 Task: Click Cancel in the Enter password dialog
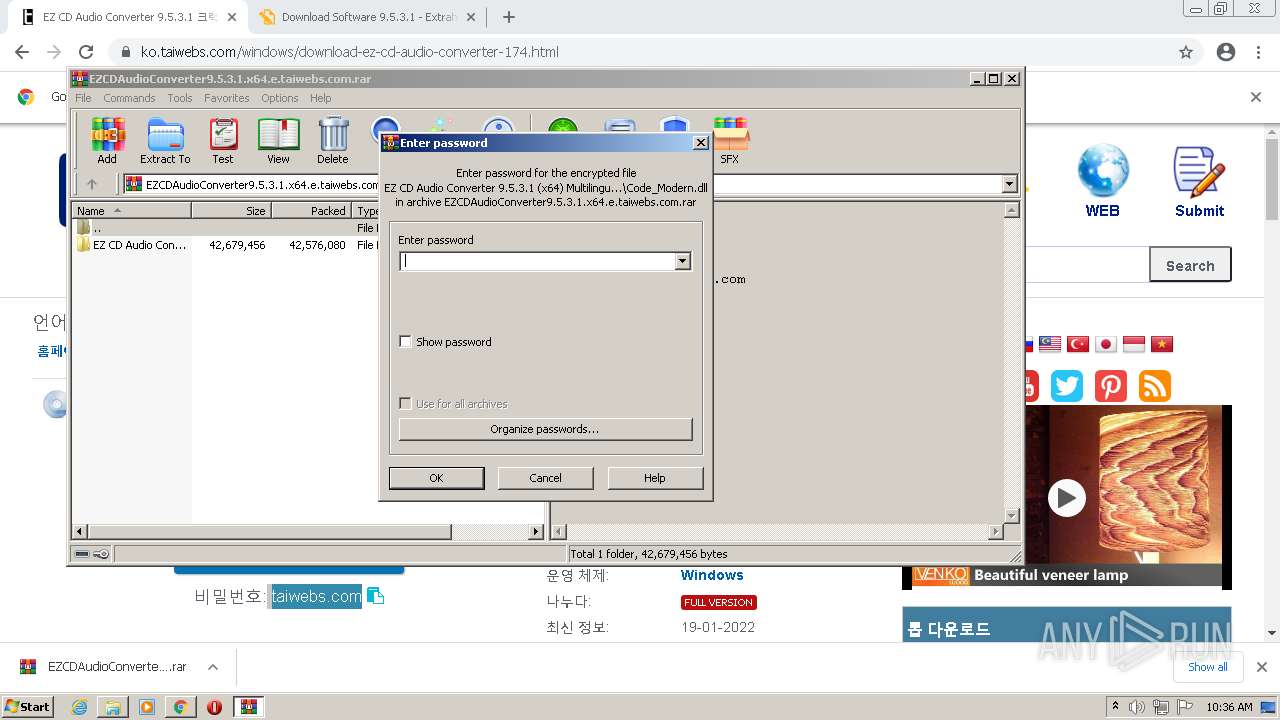[545, 478]
